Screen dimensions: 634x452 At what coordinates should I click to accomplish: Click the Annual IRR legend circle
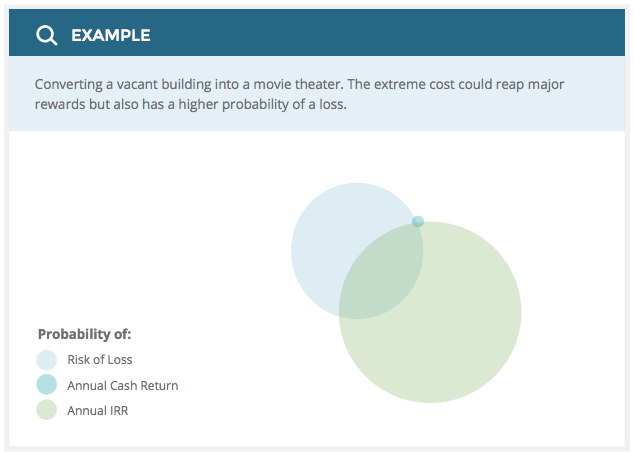coord(47,410)
